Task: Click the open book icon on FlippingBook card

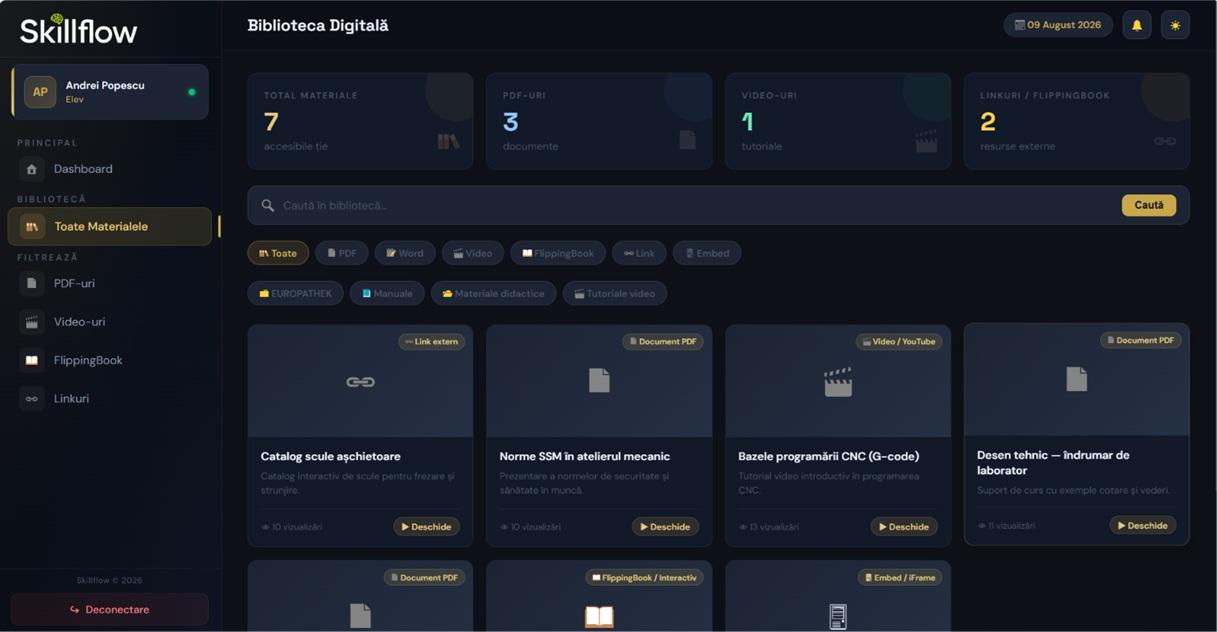Action: 599,616
